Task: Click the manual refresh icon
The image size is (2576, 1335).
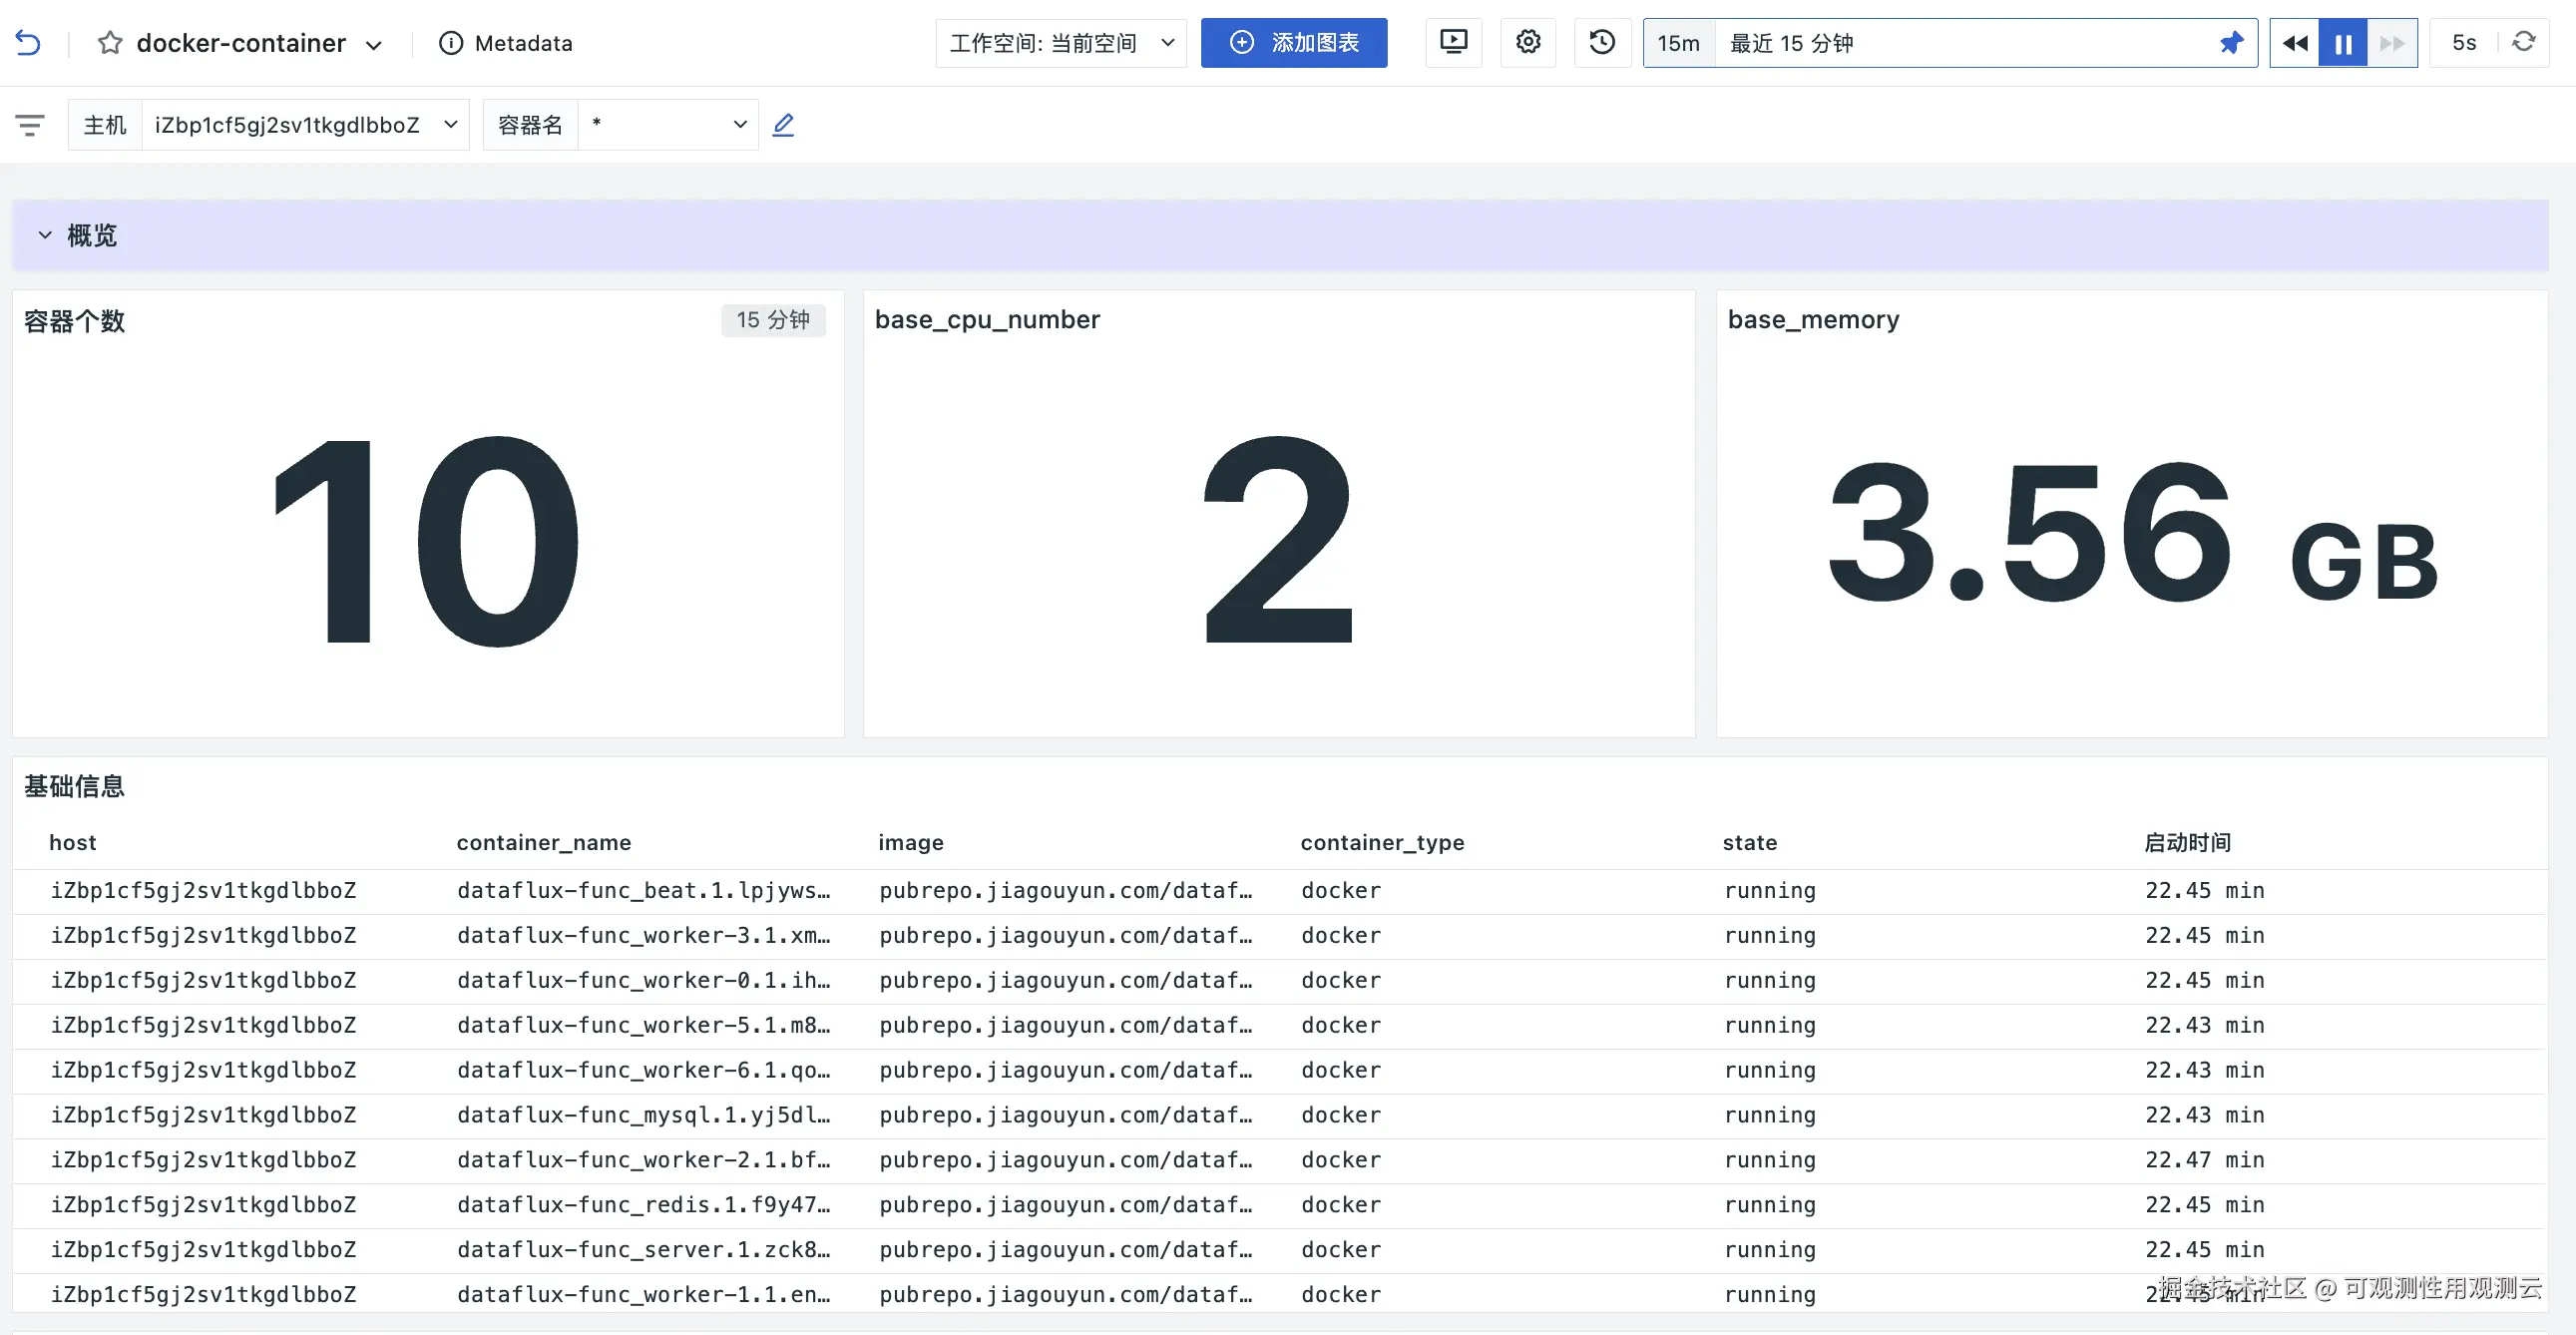Action: click(x=2524, y=42)
